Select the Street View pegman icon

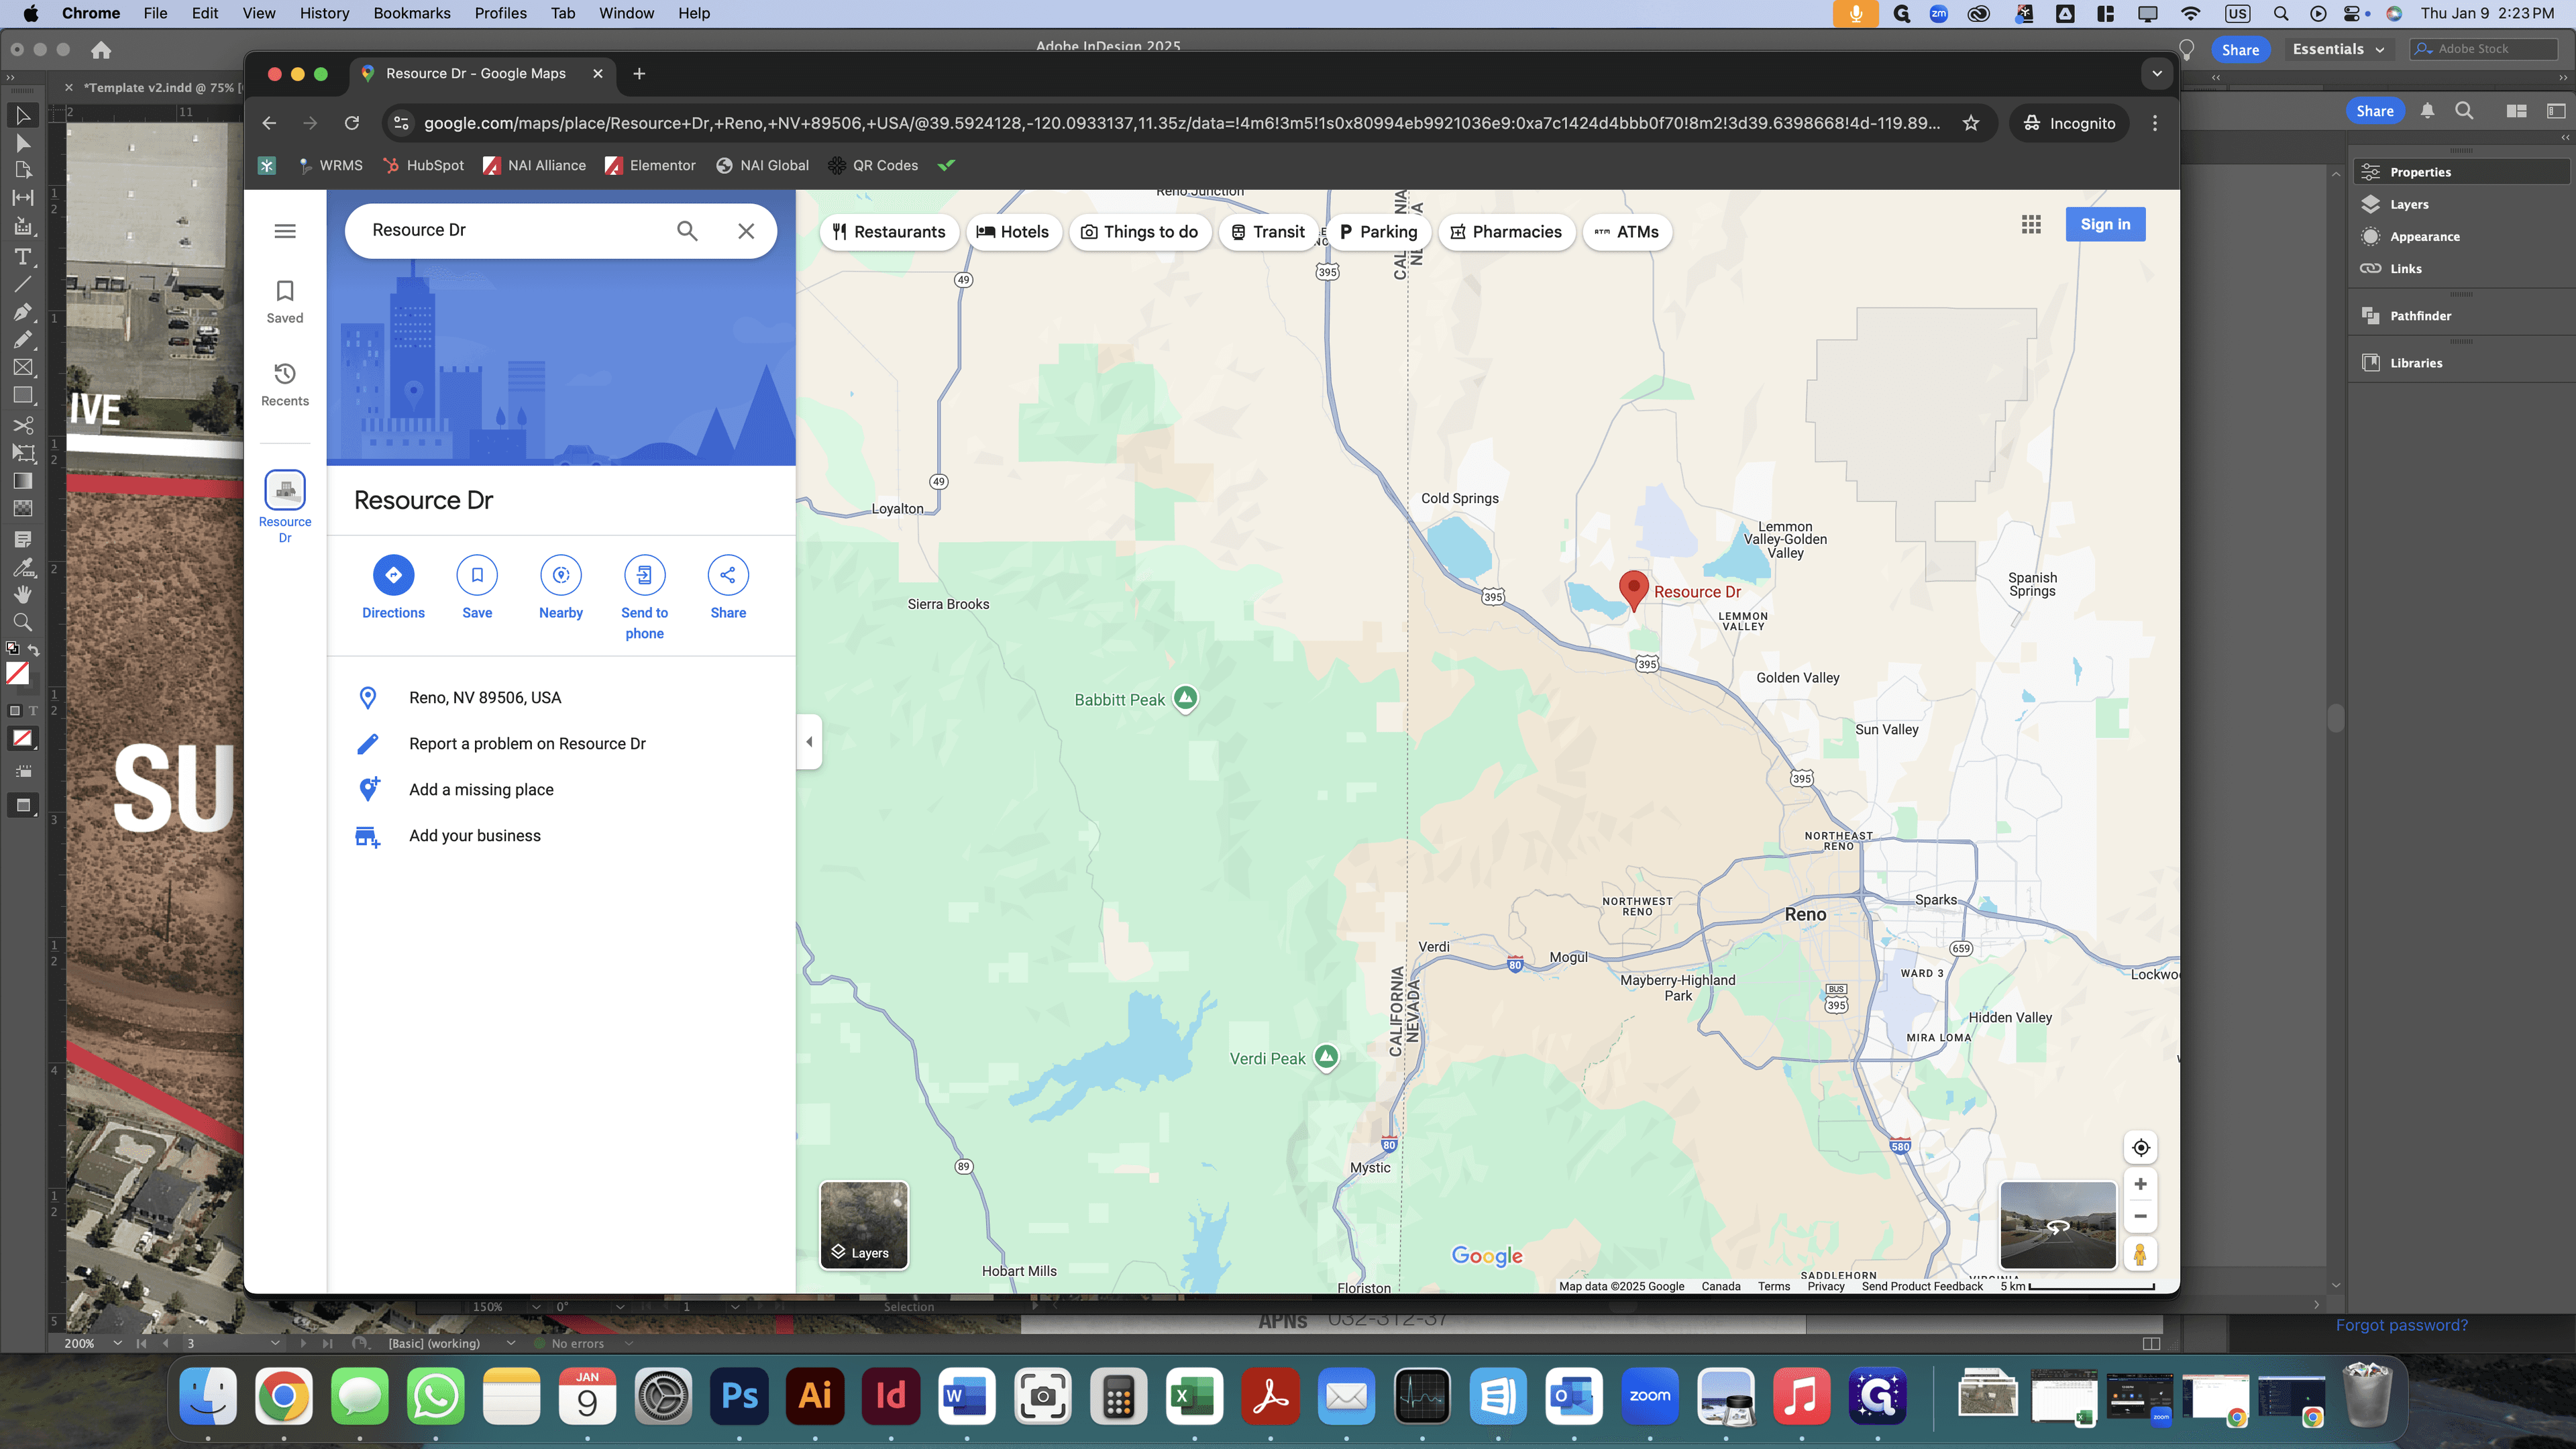(2140, 1254)
